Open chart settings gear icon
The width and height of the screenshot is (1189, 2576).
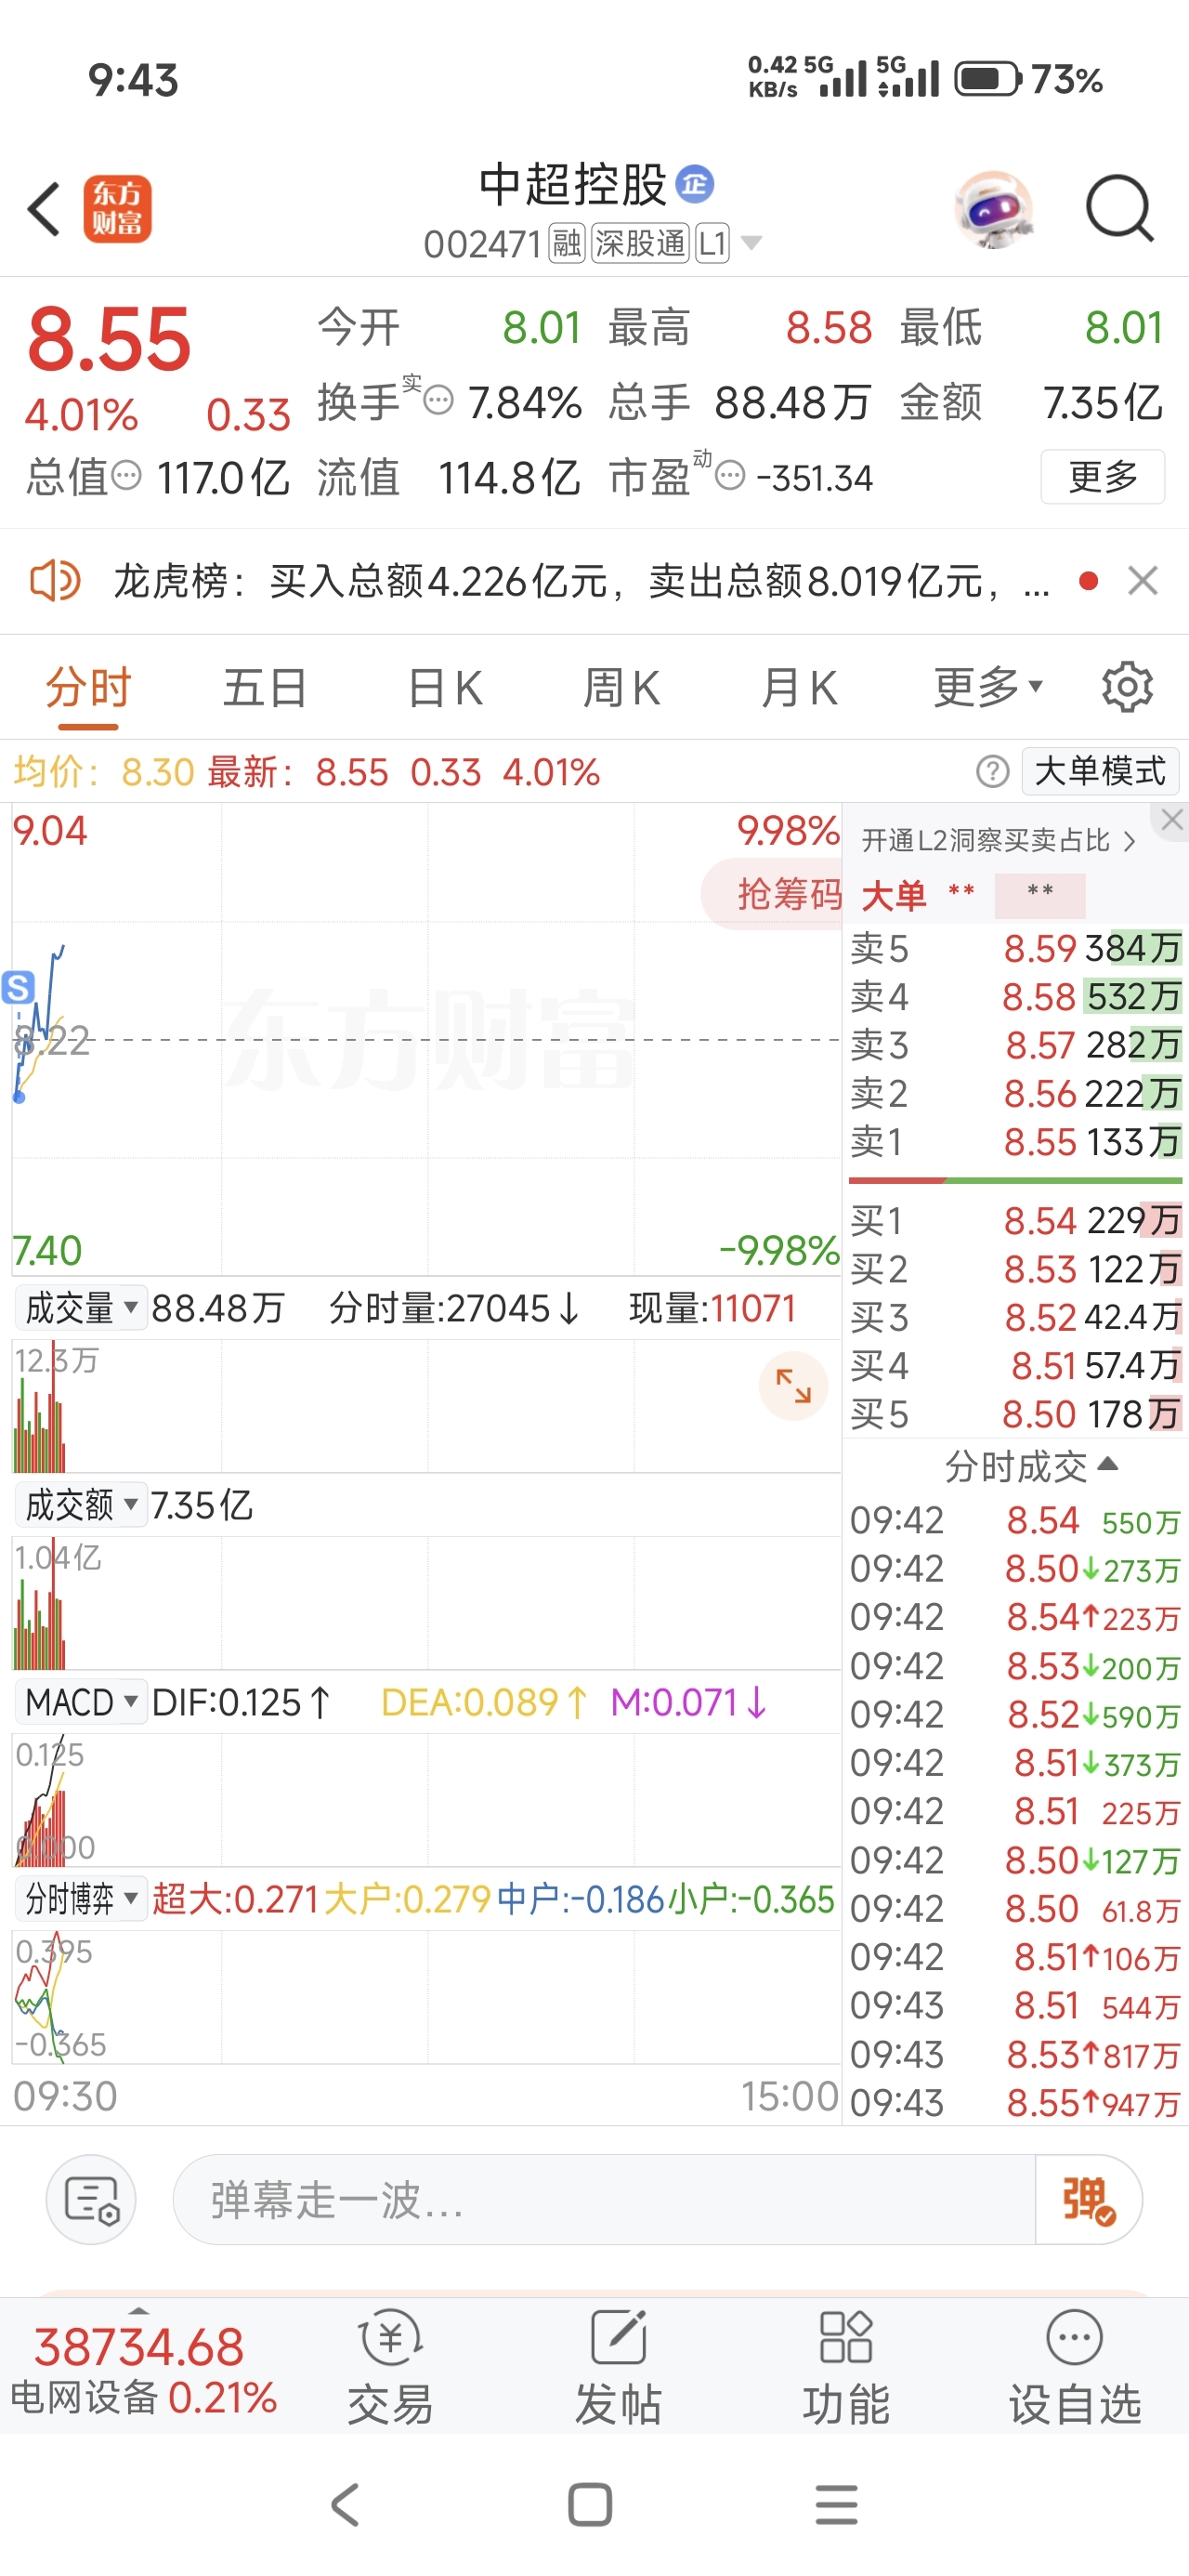[1127, 687]
